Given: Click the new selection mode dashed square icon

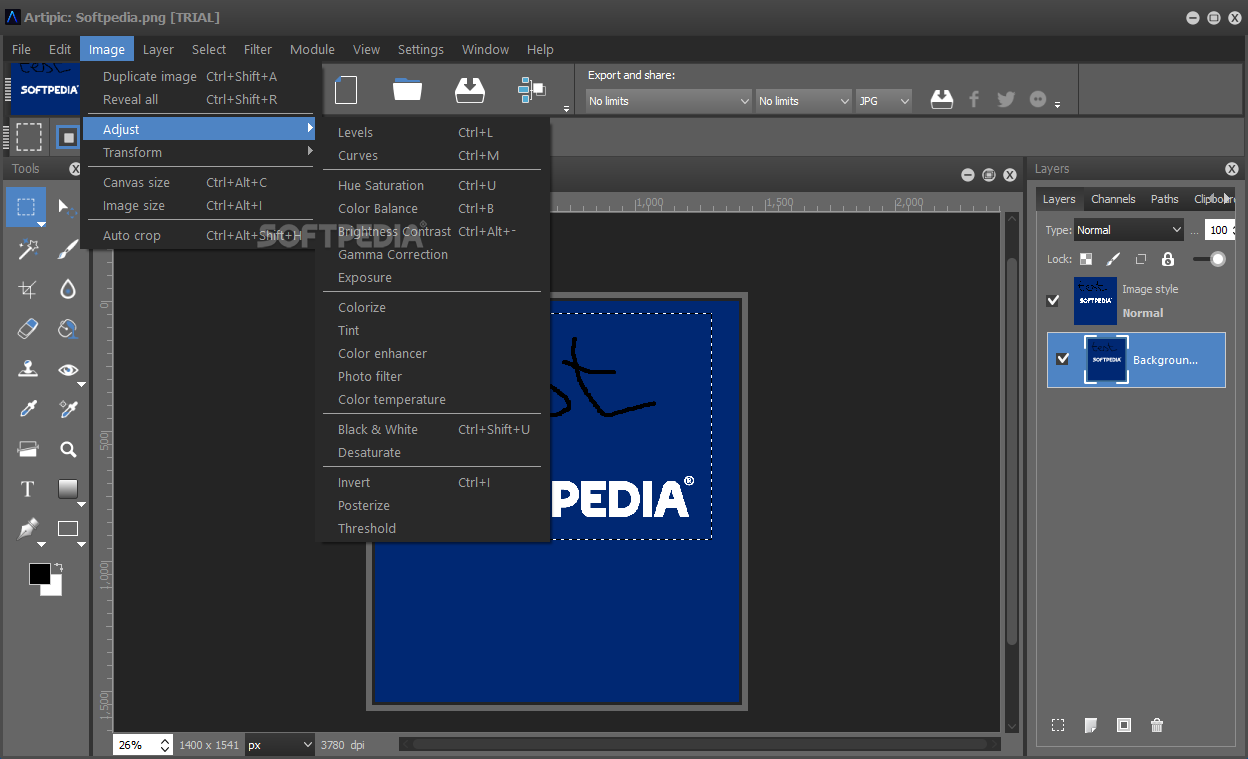Looking at the screenshot, I should tap(29, 137).
